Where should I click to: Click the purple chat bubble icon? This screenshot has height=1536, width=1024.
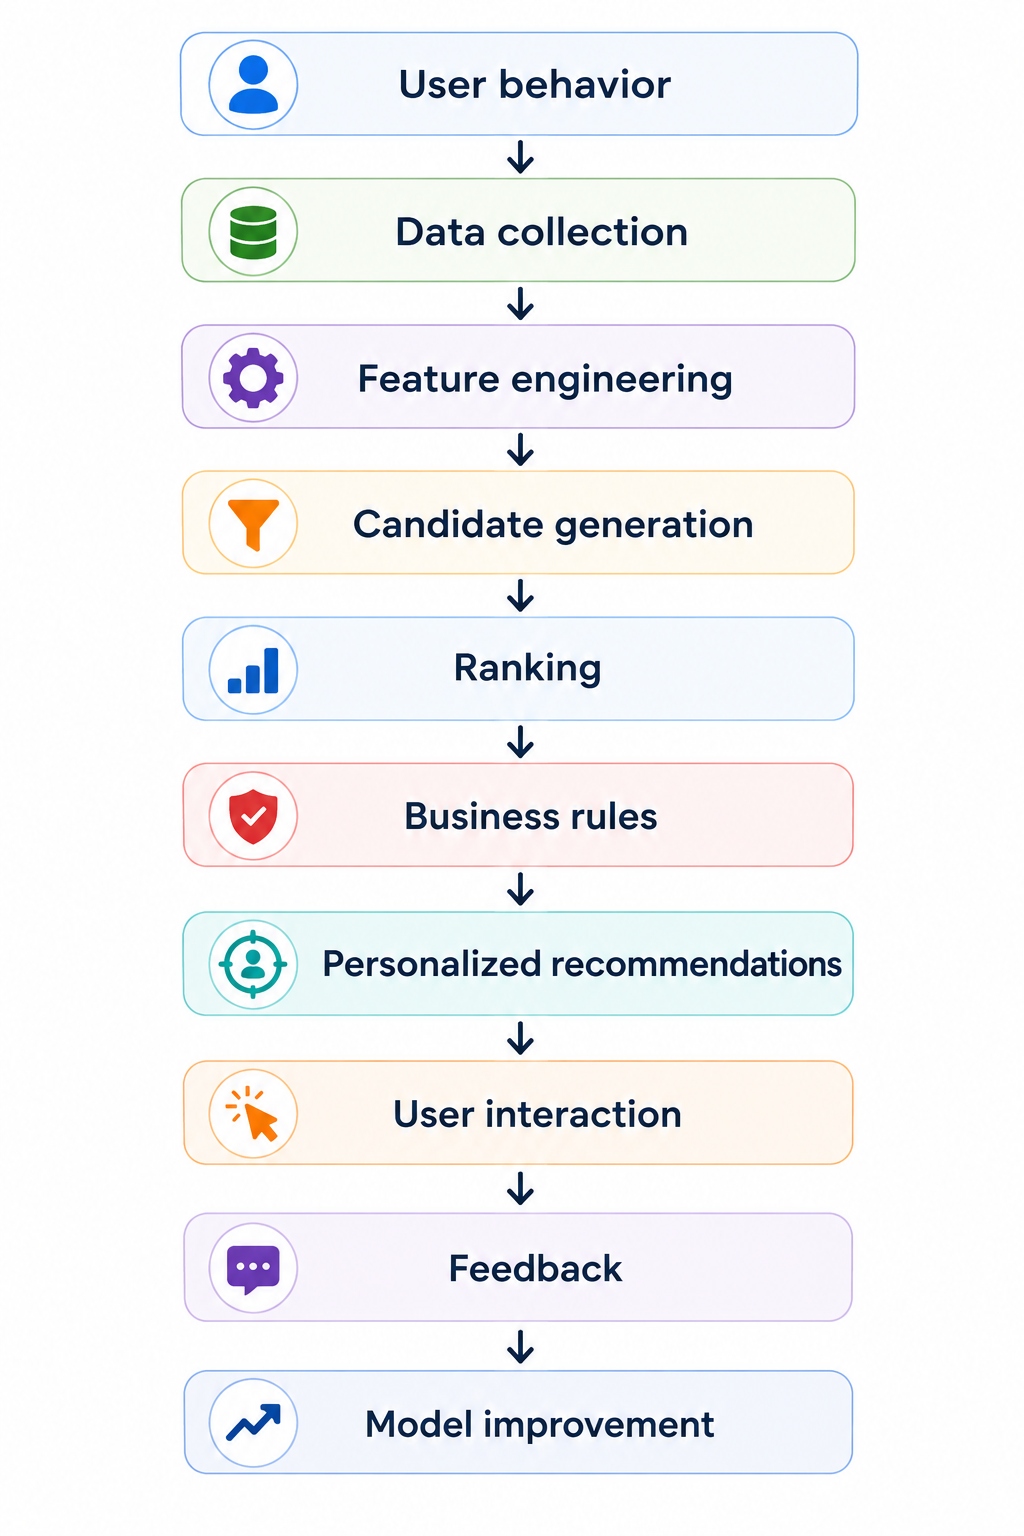point(253,1268)
